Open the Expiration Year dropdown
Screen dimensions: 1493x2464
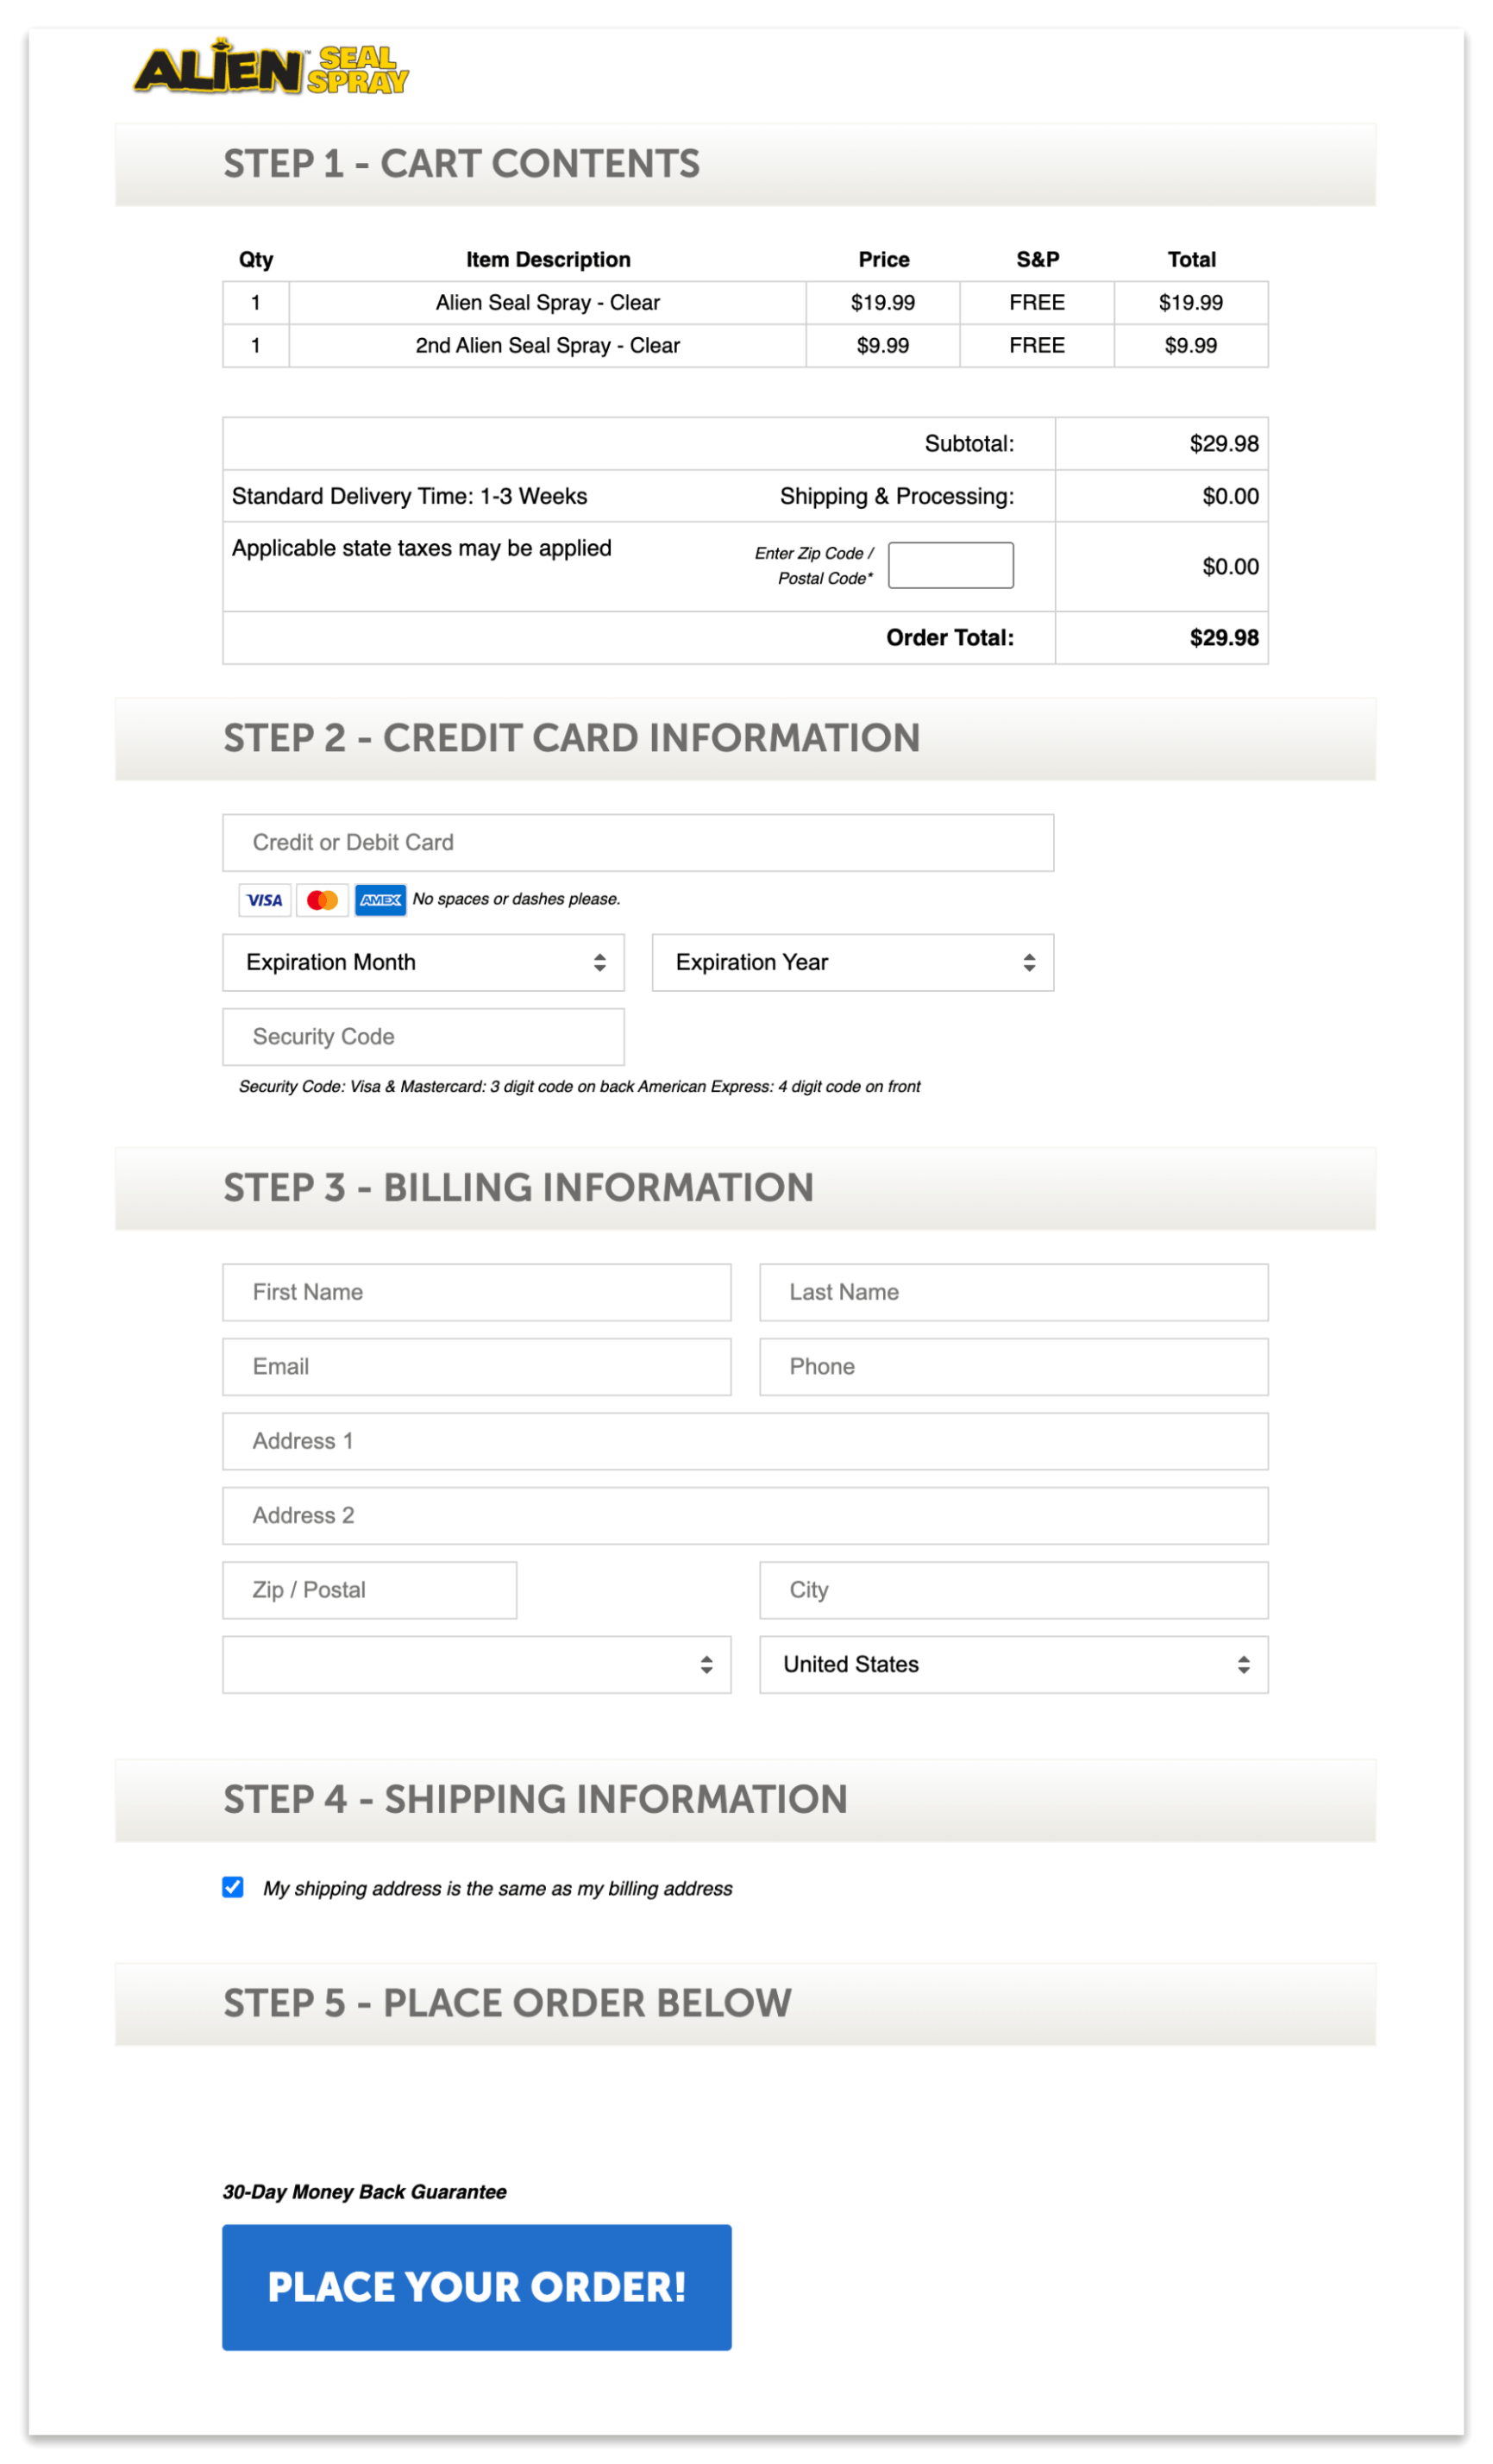[x=852, y=962]
